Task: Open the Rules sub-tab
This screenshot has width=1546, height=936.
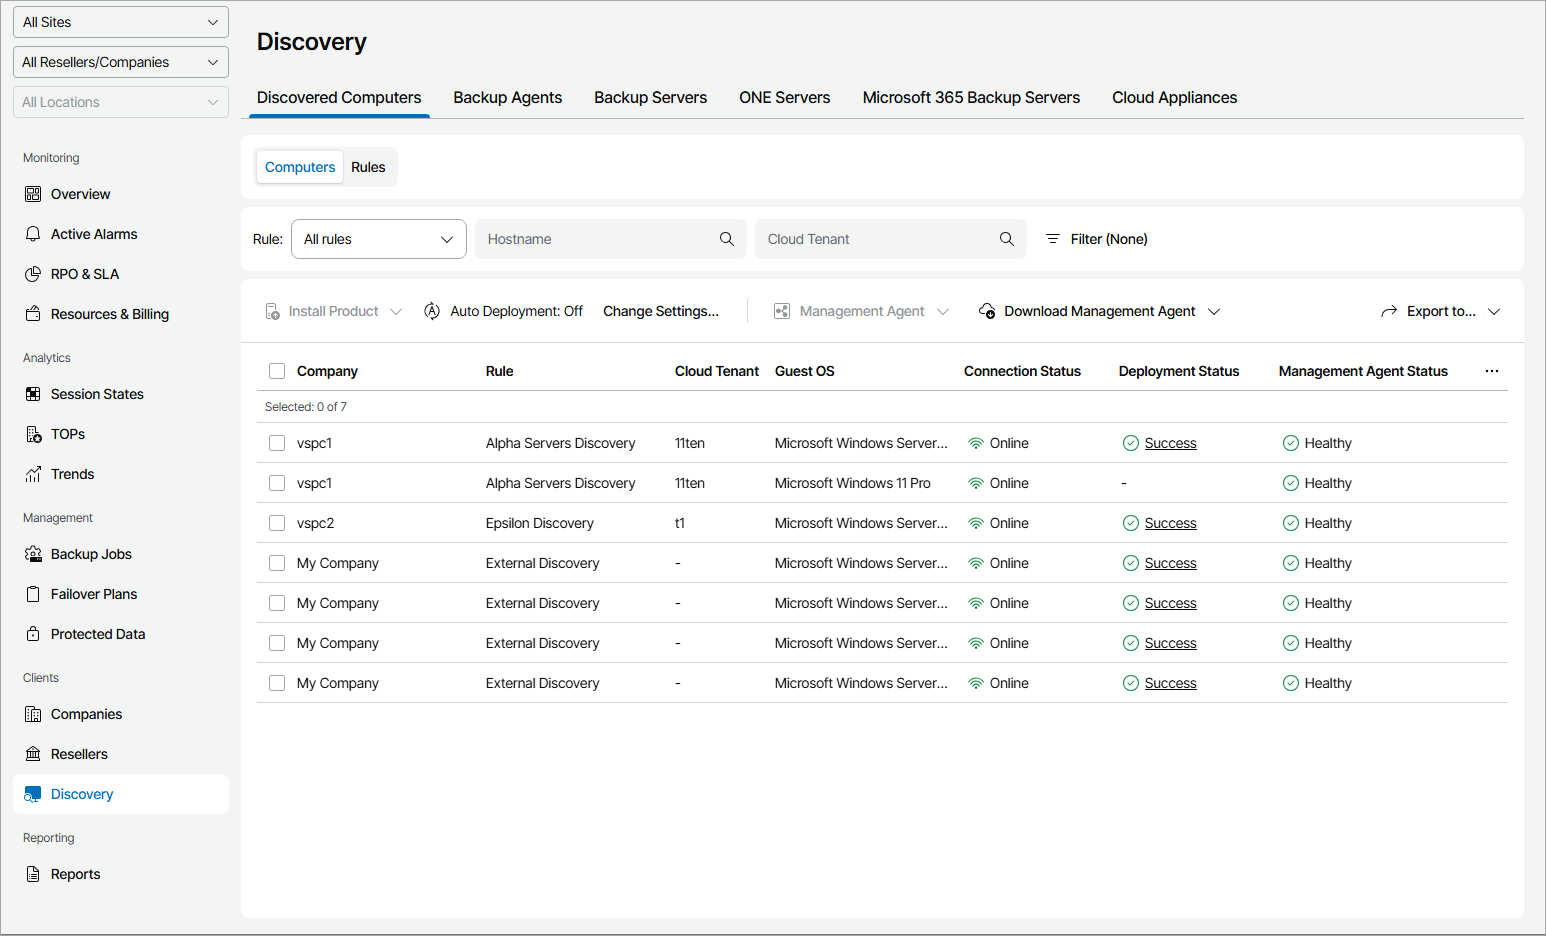Action: [x=368, y=167]
